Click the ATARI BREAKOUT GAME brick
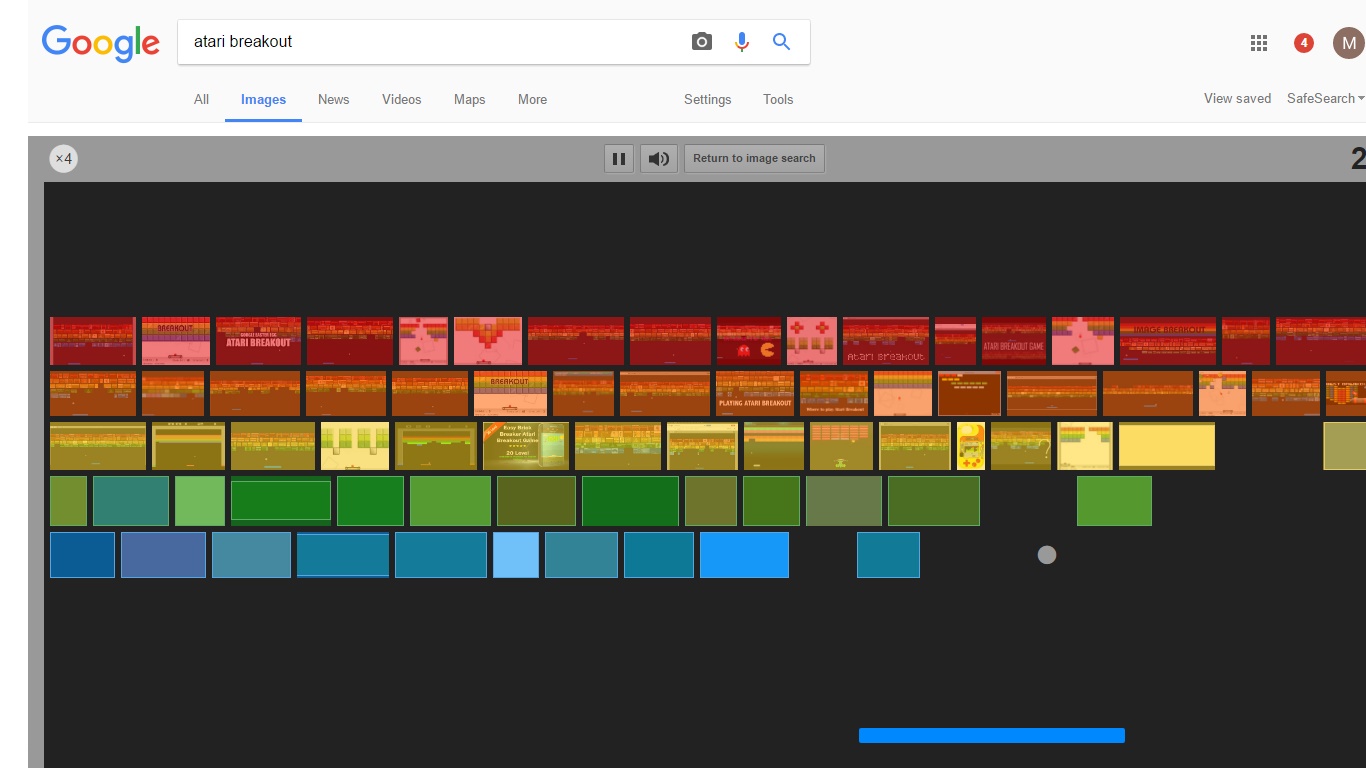 click(x=1013, y=341)
